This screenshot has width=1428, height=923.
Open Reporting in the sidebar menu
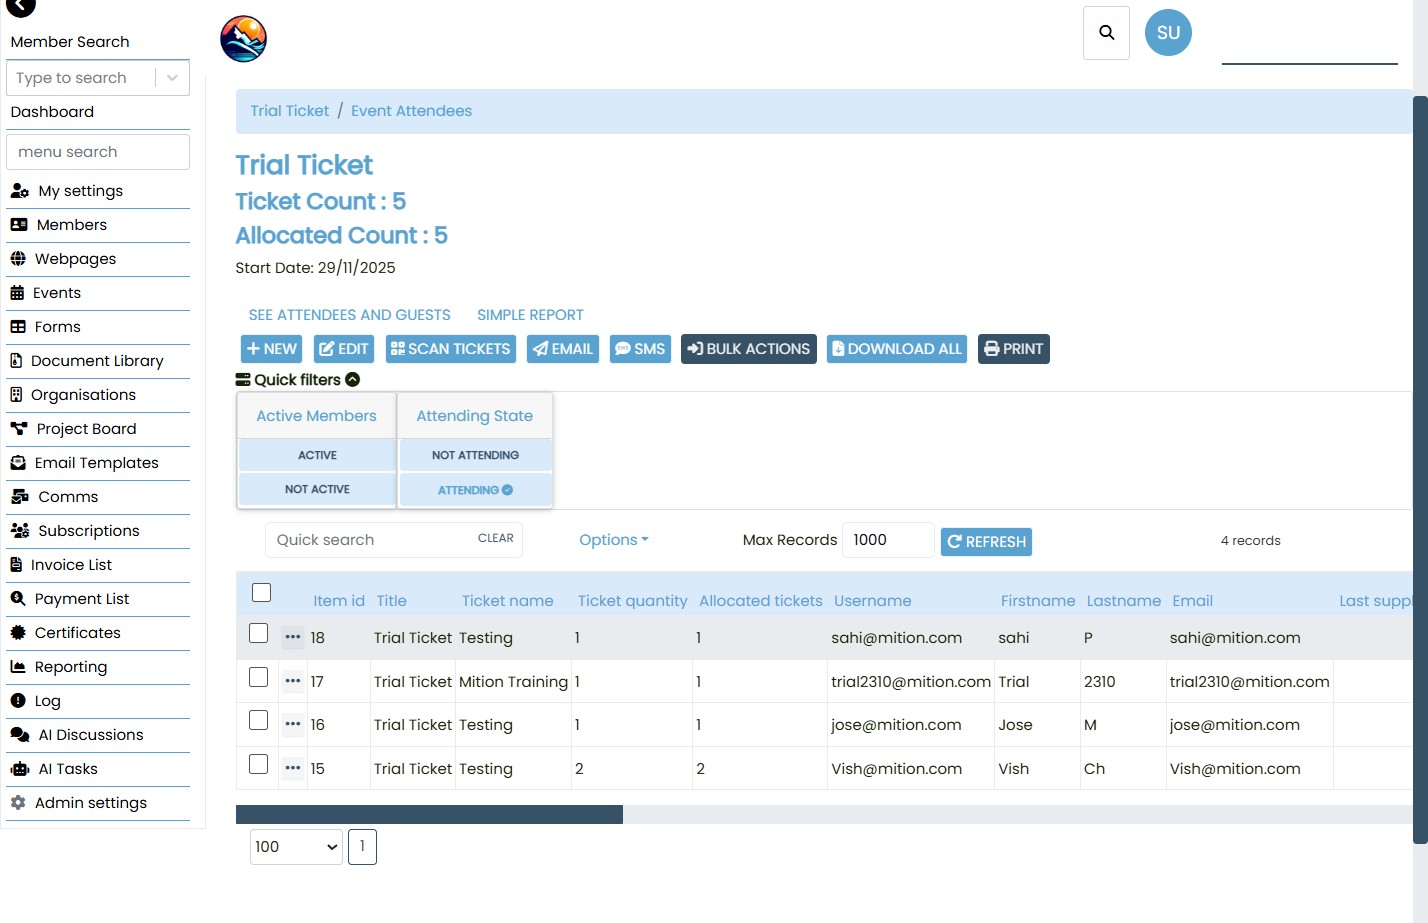point(70,667)
